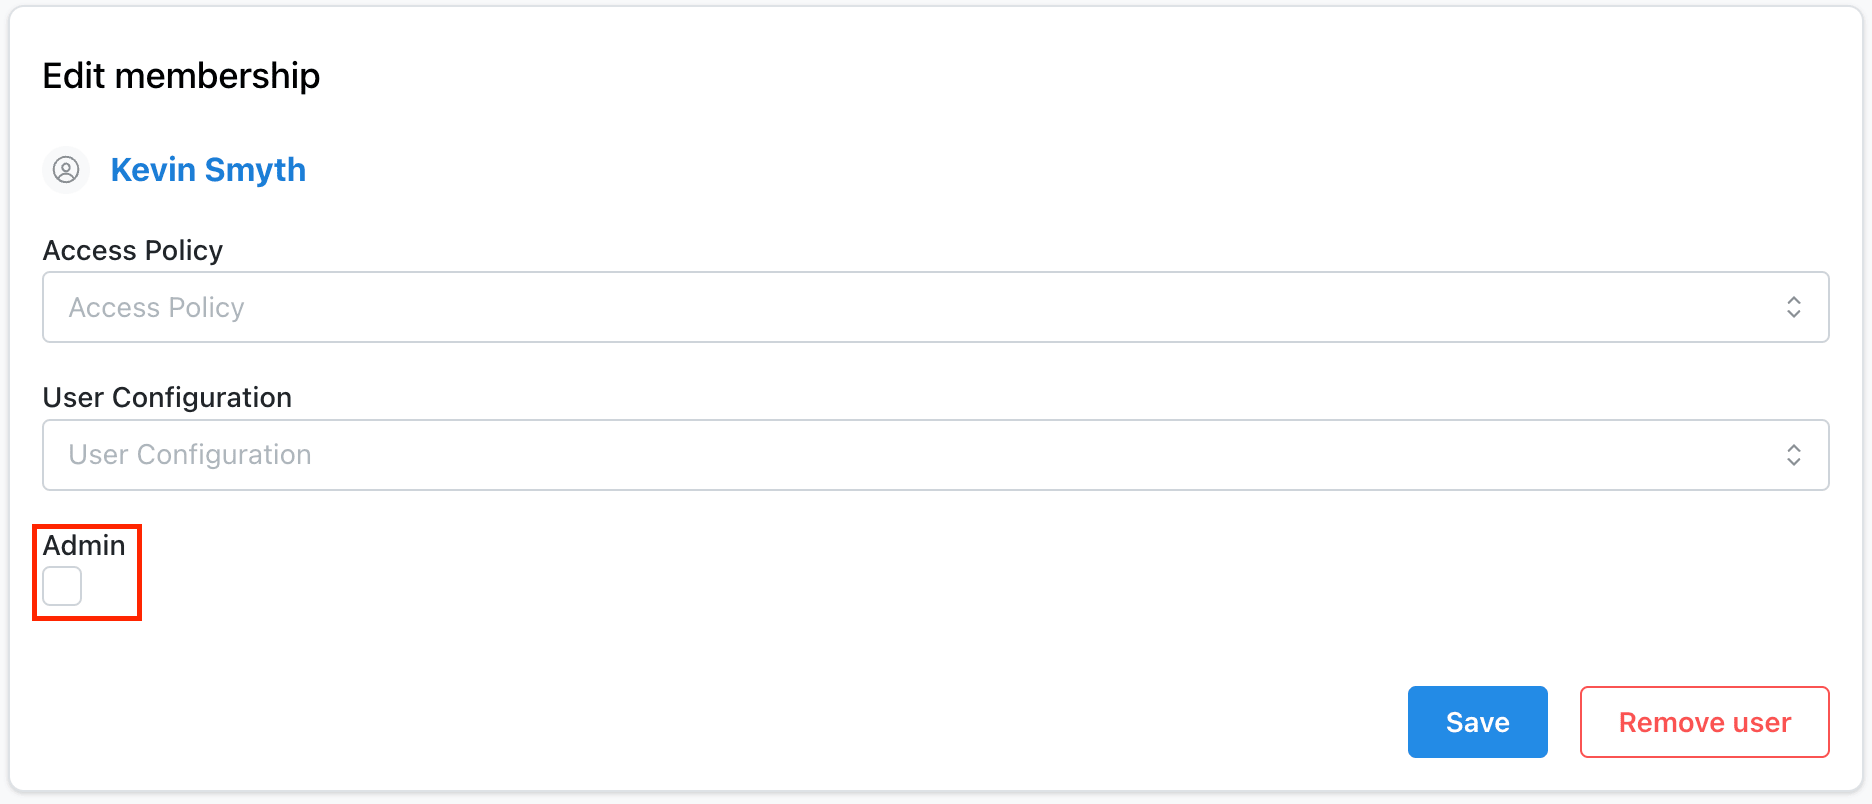Click the Access Policy up-down chevron icon
The width and height of the screenshot is (1872, 804).
pyautogui.click(x=1793, y=307)
